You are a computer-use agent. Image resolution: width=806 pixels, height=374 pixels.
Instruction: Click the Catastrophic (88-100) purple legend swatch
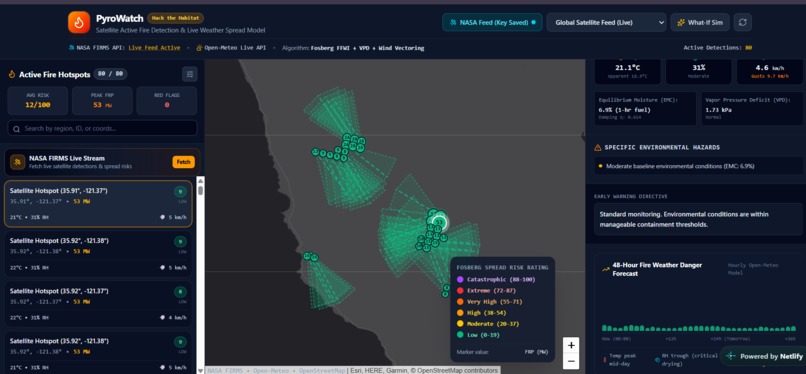[460, 279]
